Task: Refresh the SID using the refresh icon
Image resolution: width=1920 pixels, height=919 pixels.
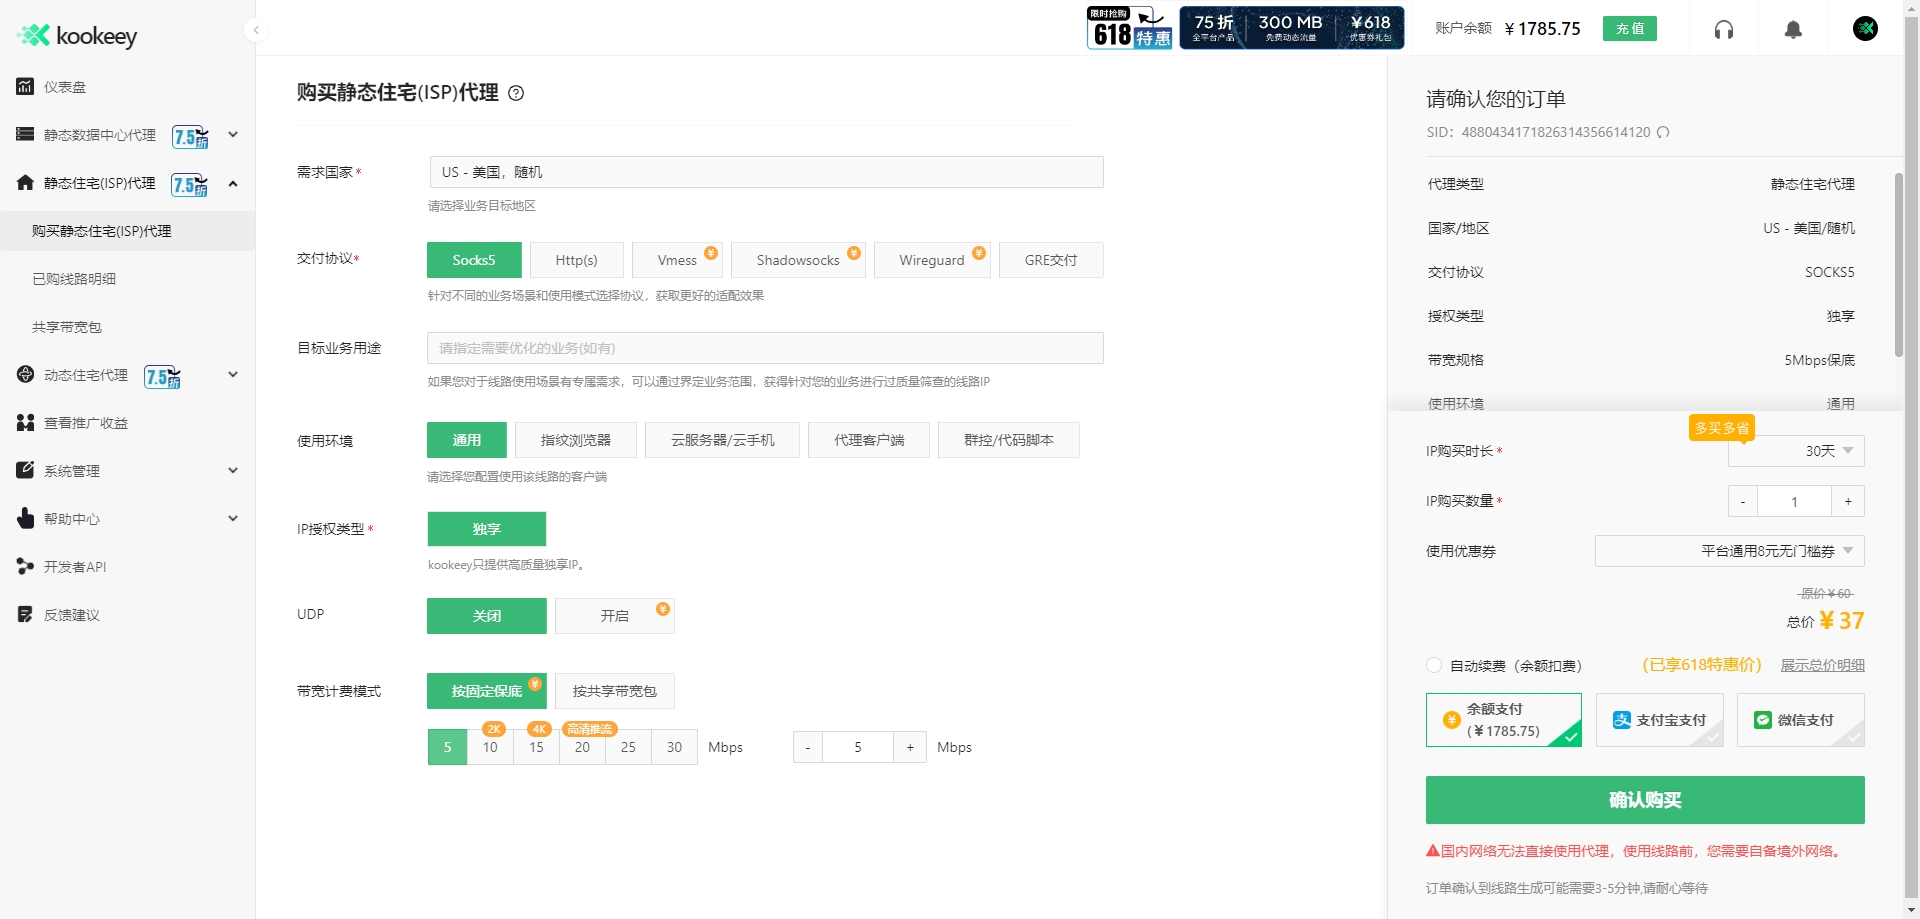Action: (x=1662, y=132)
